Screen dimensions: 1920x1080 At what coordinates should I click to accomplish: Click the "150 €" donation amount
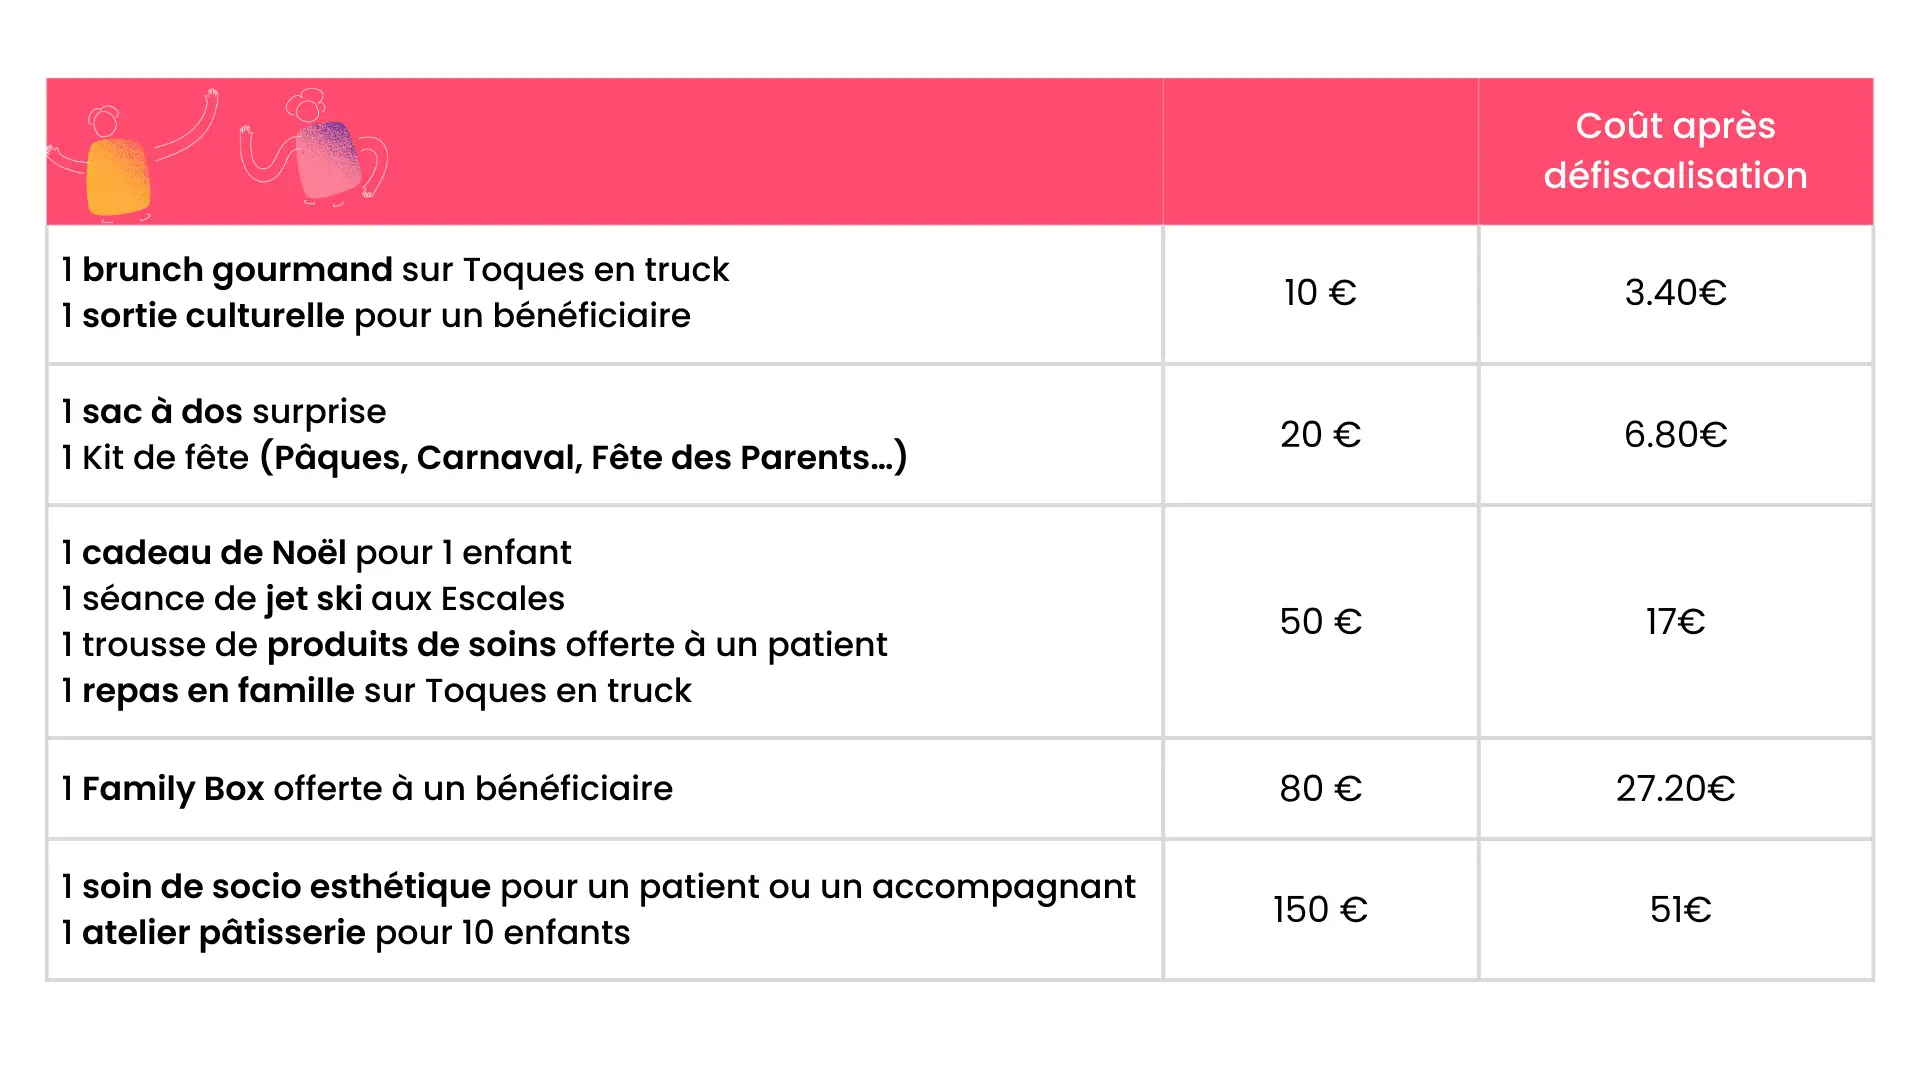click(x=1320, y=910)
